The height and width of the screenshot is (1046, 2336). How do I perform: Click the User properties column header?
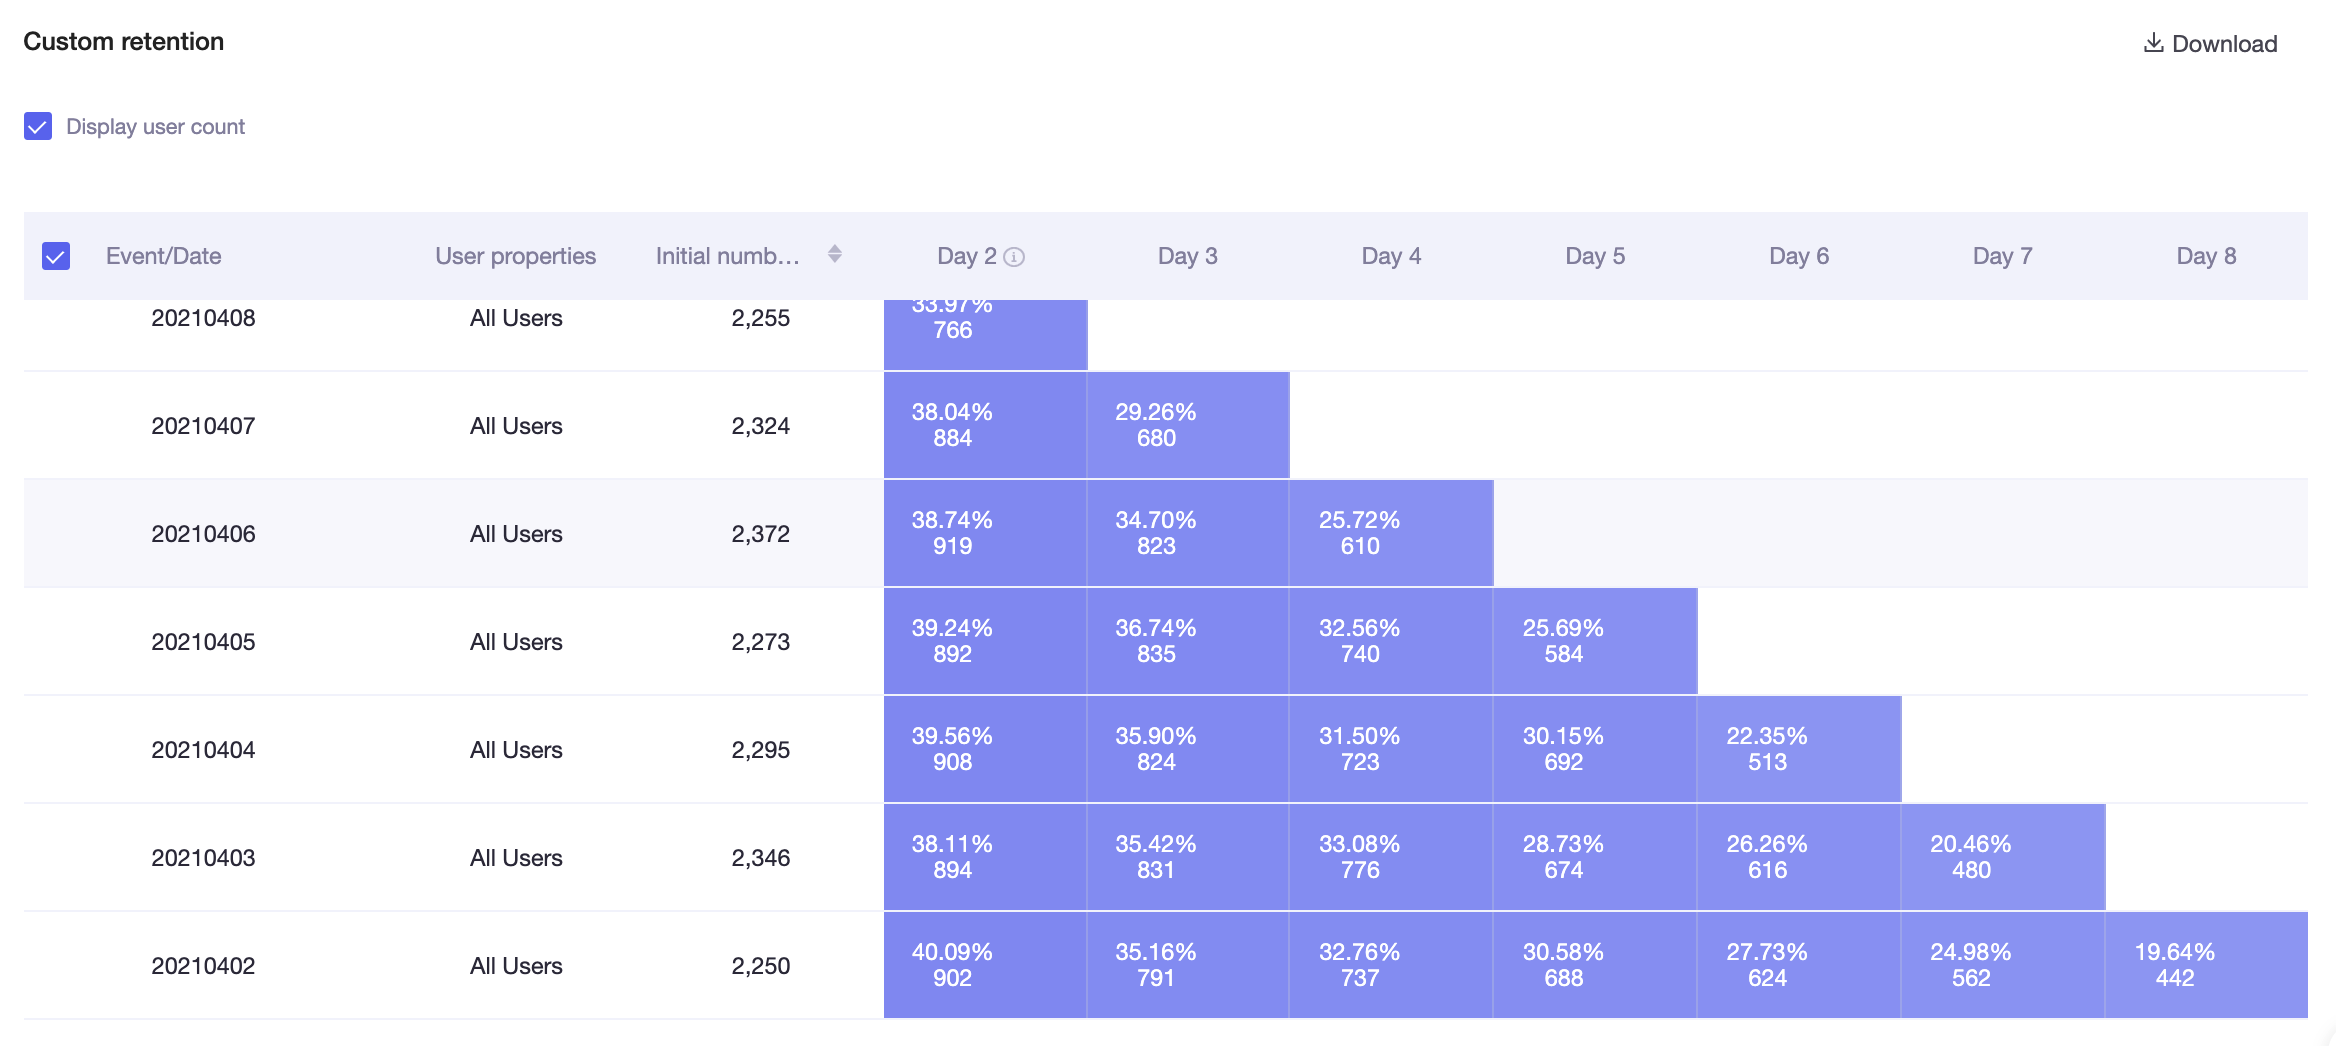(515, 256)
